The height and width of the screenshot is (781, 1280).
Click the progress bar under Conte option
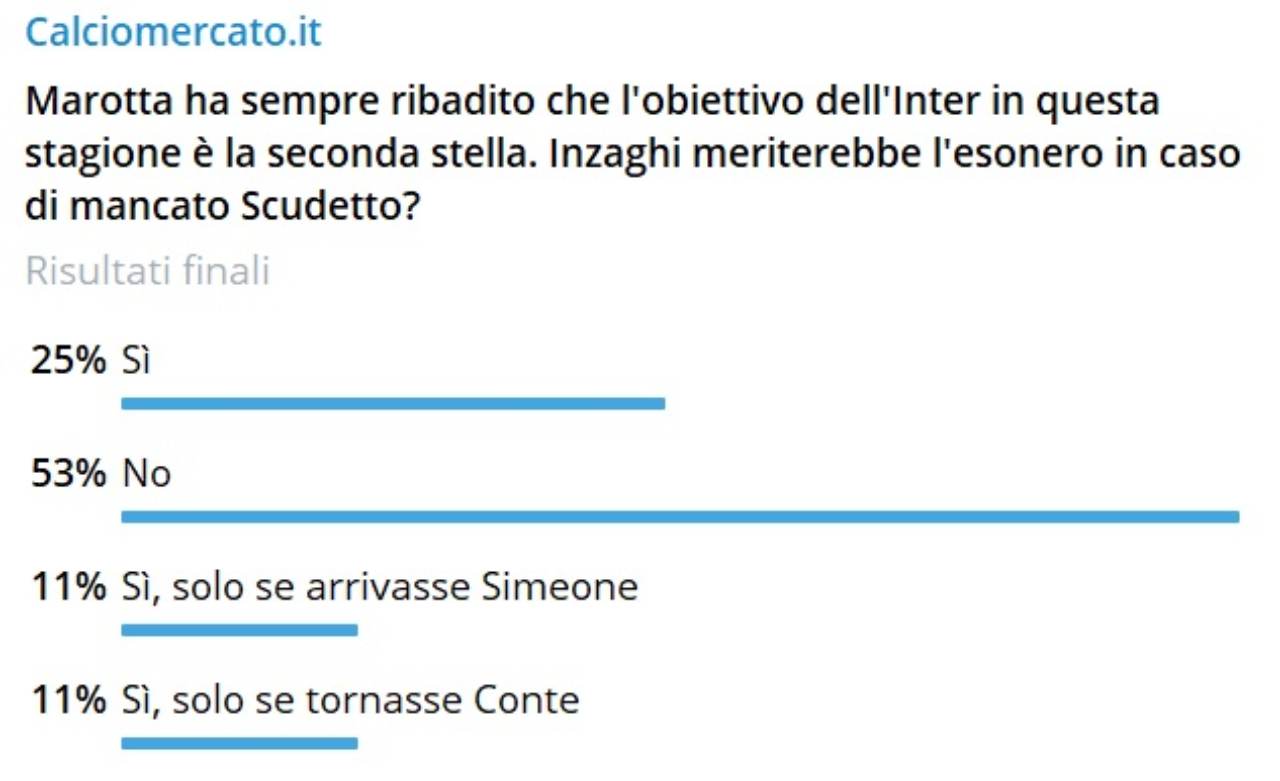[x=239, y=742]
